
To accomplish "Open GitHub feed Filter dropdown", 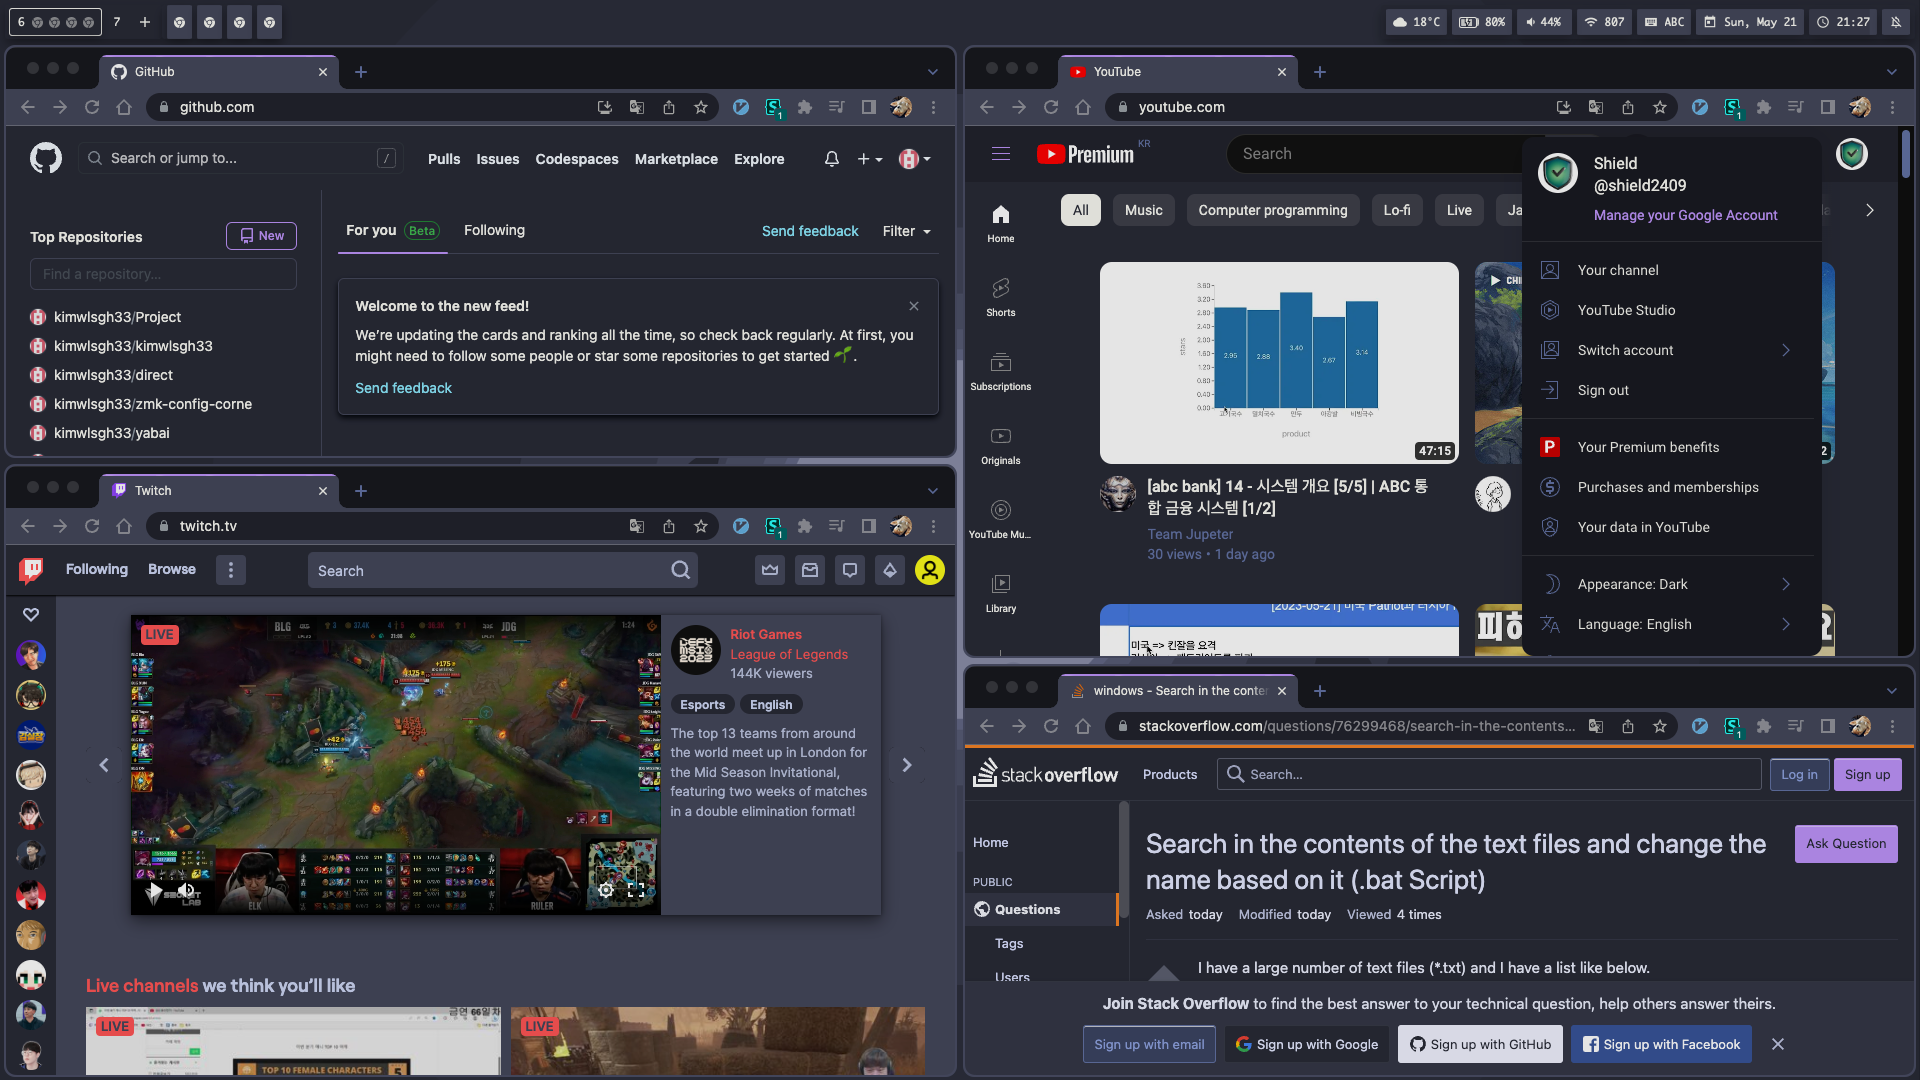I will point(906,231).
